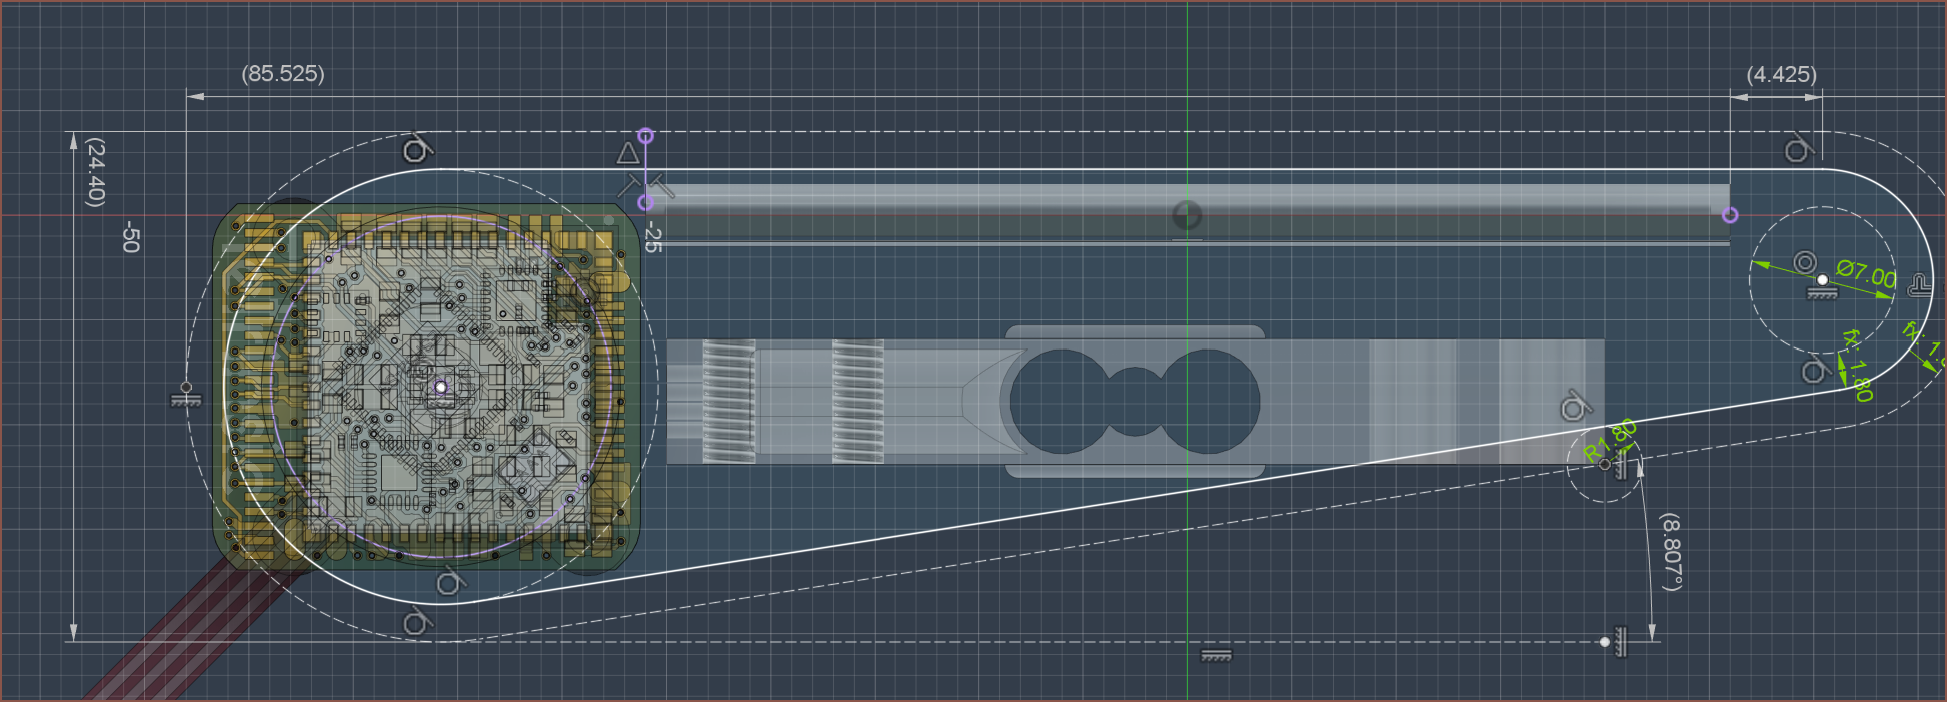Screen dimensions: 1947x702
Task: Click the tangent constraint glyph near R1.80
Action: tap(1574, 408)
